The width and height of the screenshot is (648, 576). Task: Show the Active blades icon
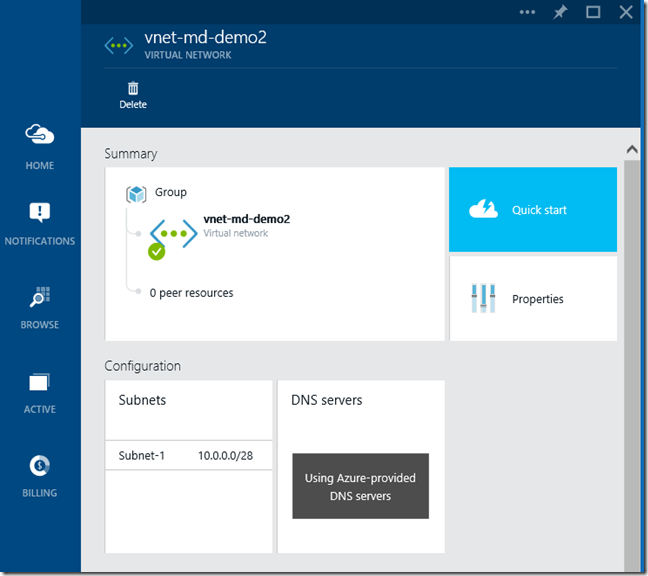click(x=40, y=381)
